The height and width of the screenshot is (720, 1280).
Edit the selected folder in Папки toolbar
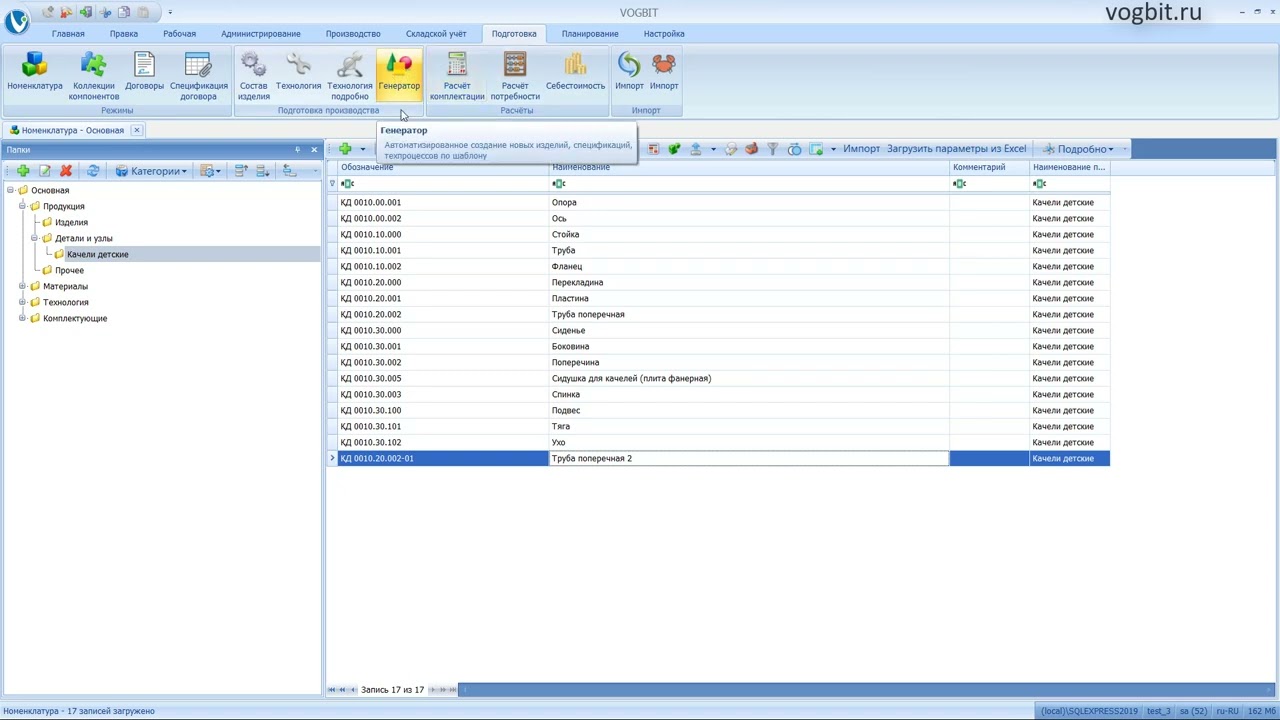pyautogui.click(x=44, y=171)
